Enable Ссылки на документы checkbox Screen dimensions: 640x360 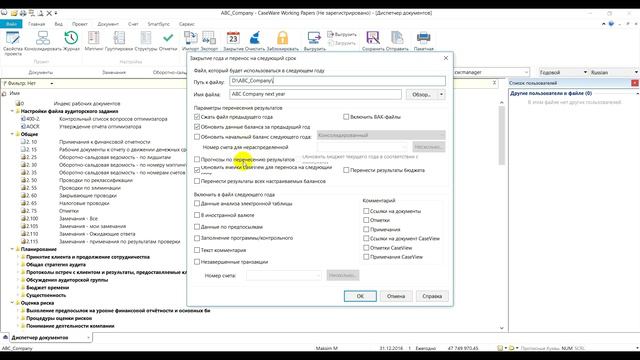pos(366,211)
